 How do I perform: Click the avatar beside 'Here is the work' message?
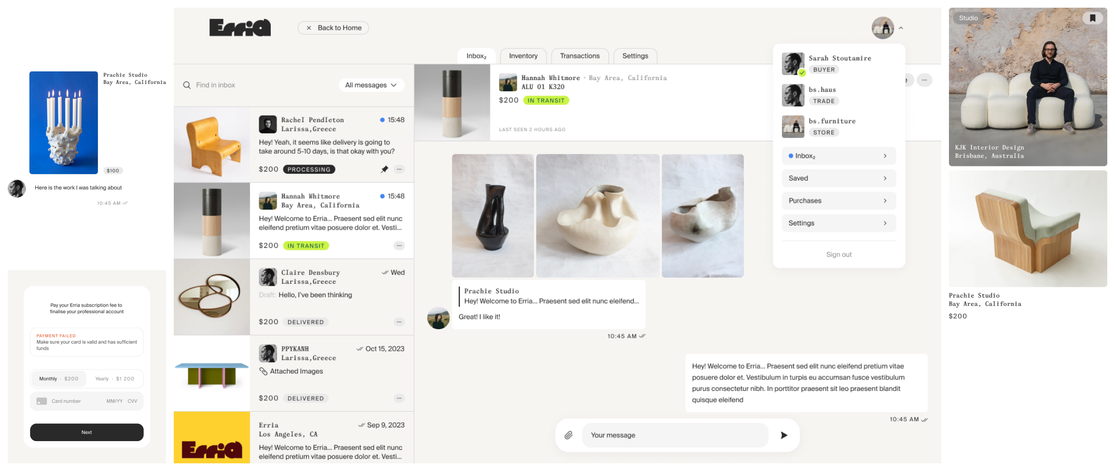coord(17,188)
